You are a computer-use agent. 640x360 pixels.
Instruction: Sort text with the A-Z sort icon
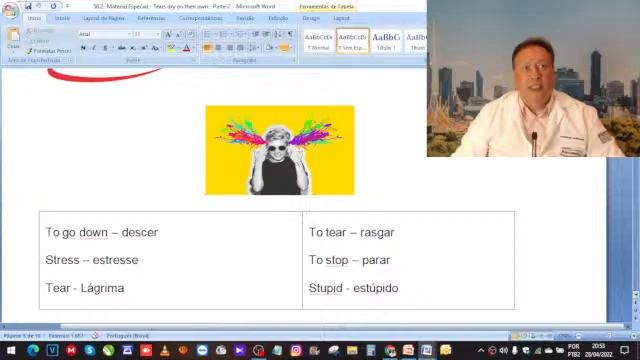point(278,34)
